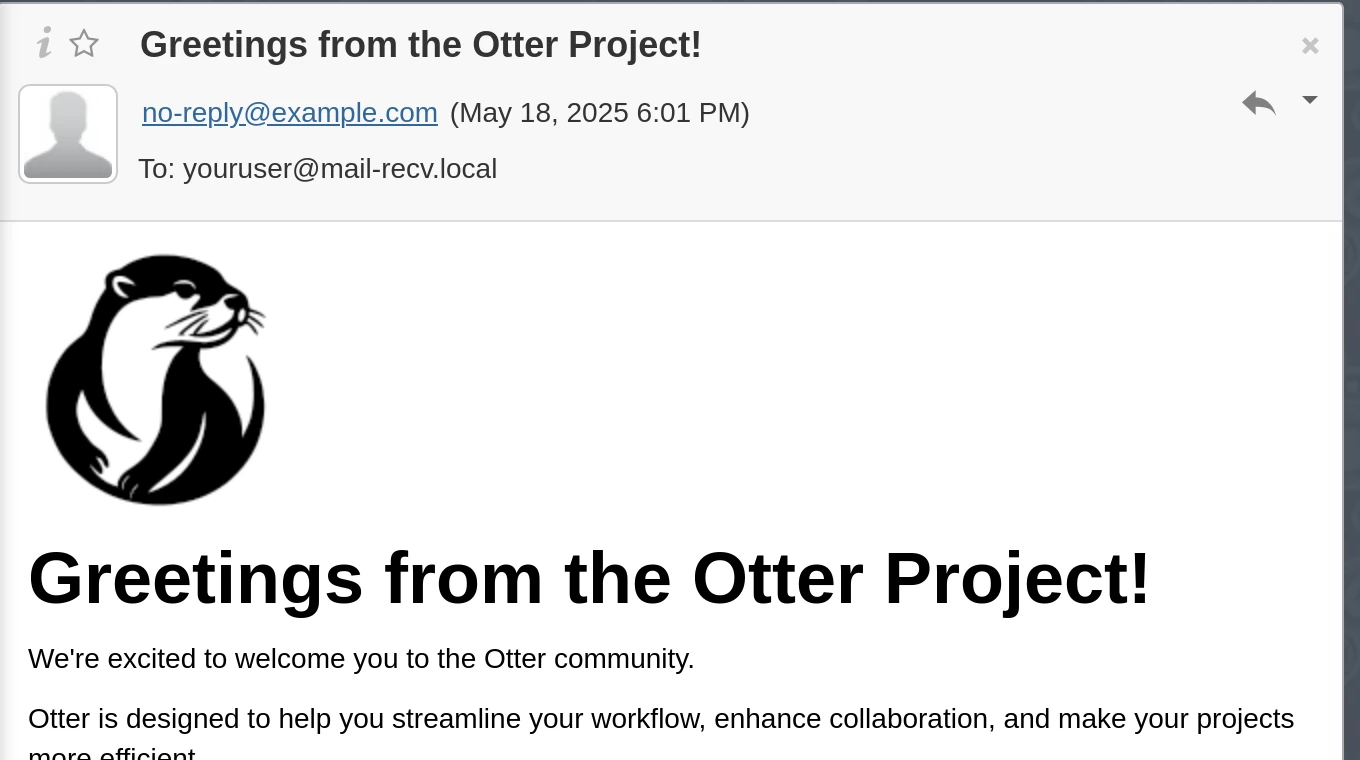Click the "To:" label in the header

coord(157,169)
